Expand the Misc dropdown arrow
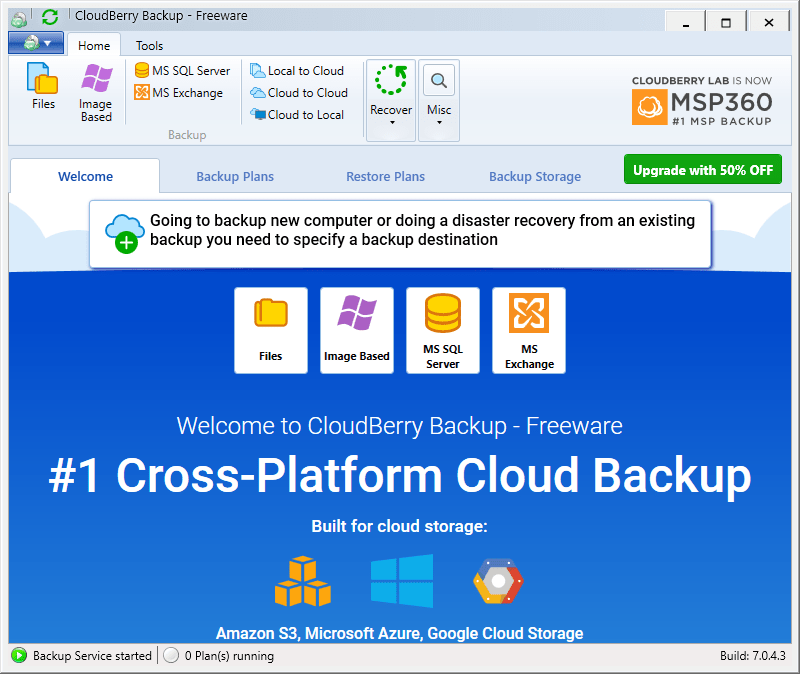Screen dimensions: 800x674 [x=439, y=122]
